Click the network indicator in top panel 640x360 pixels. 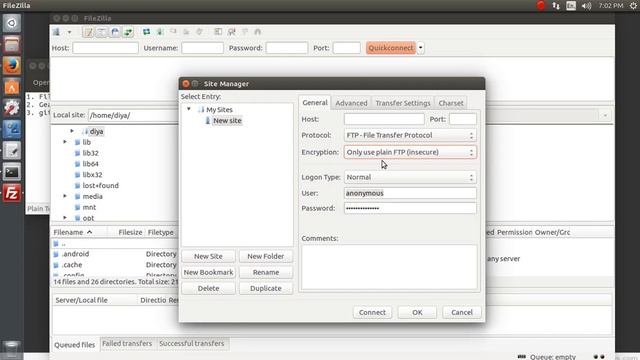[556, 6]
